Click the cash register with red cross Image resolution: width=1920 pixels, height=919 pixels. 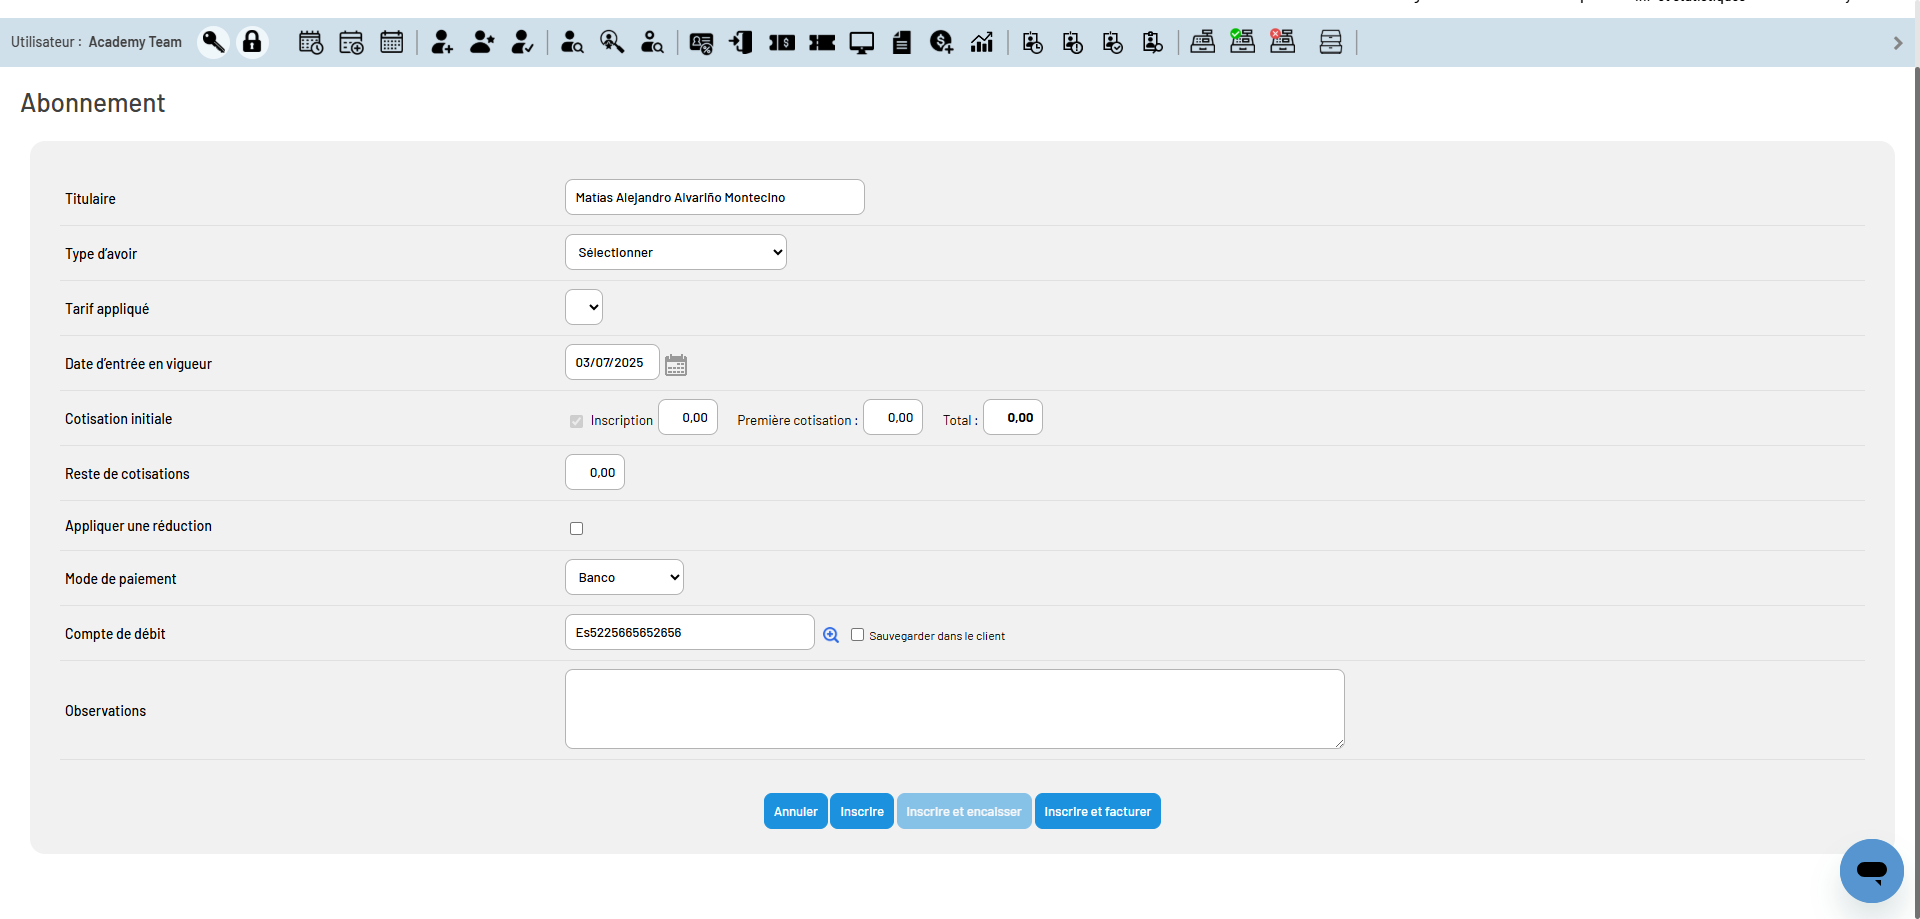pyautogui.click(x=1282, y=41)
